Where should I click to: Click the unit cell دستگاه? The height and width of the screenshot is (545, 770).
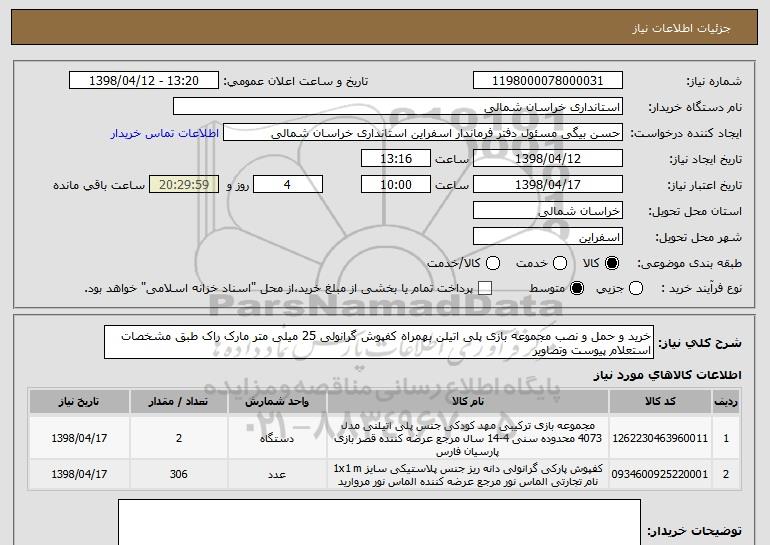click(x=277, y=438)
